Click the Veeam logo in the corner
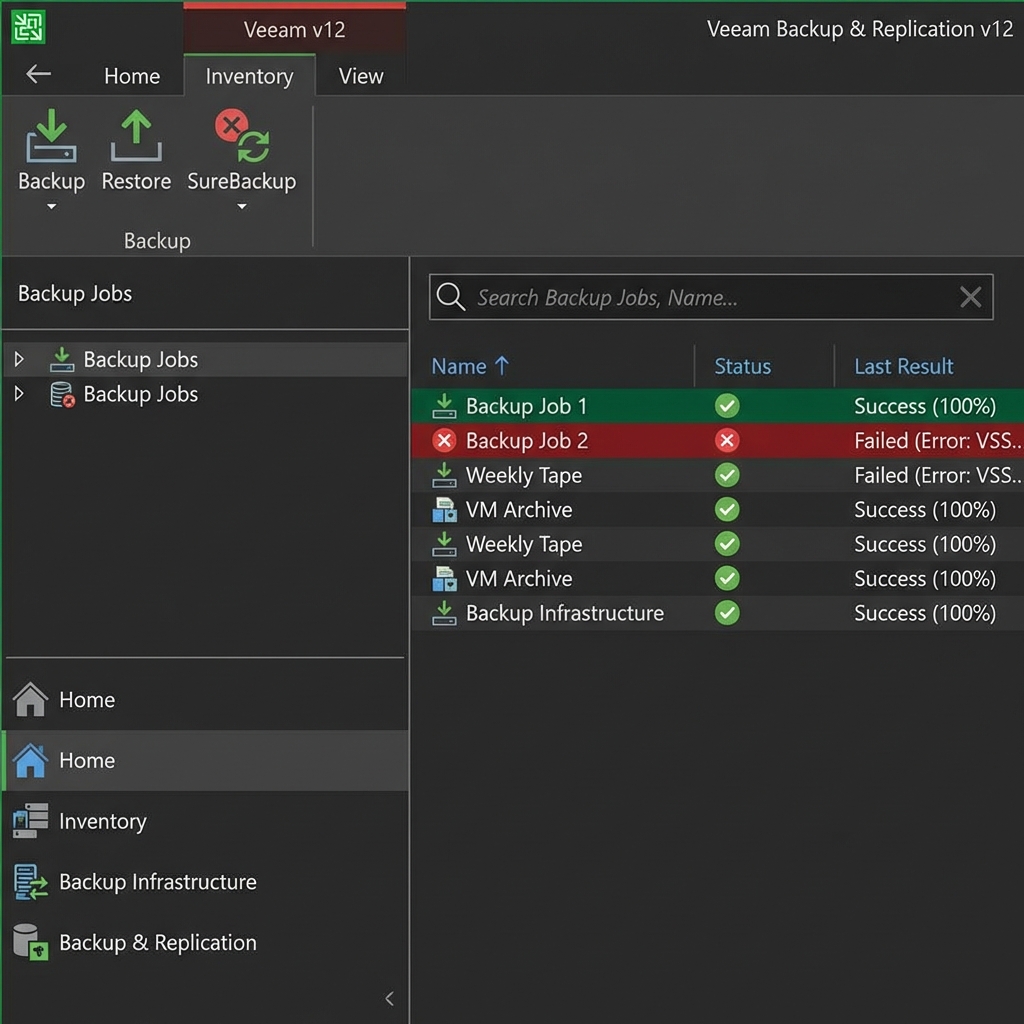The image size is (1024, 1024). (x=29, y=27)
